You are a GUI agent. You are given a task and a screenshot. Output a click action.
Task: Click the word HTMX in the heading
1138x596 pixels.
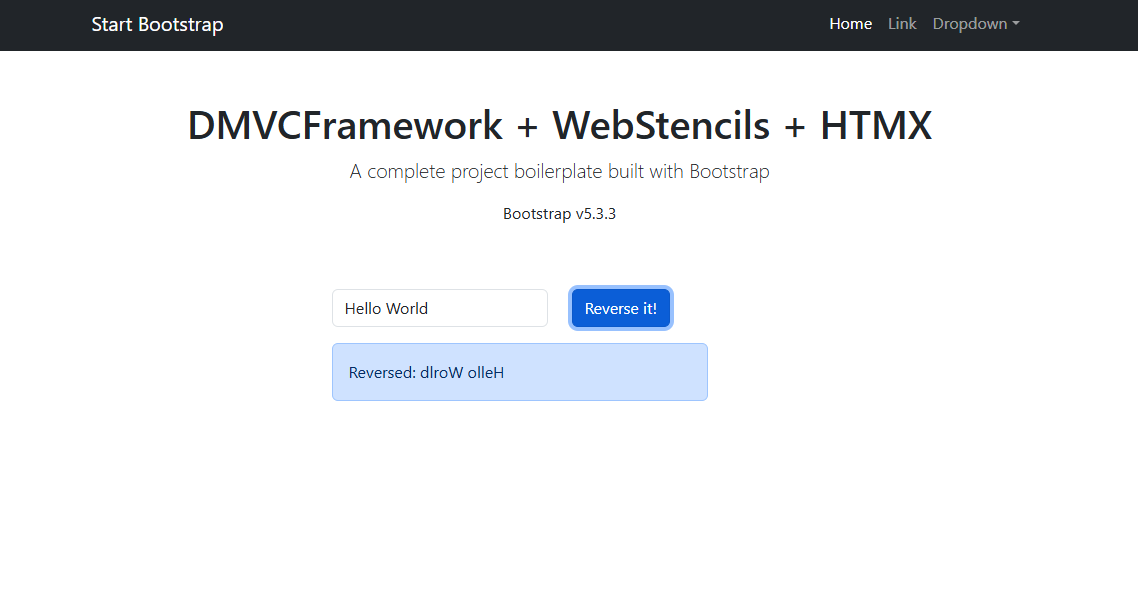click(x=876, y=126)
